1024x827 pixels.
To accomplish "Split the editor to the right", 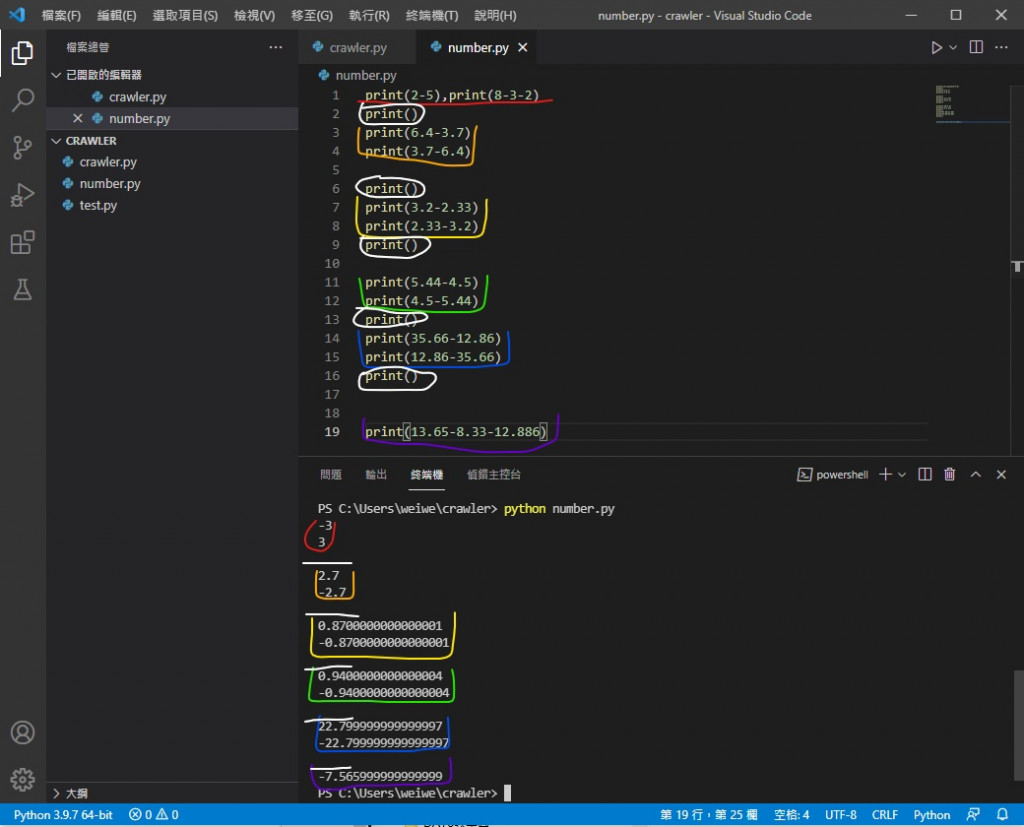I will click(976, 47).
